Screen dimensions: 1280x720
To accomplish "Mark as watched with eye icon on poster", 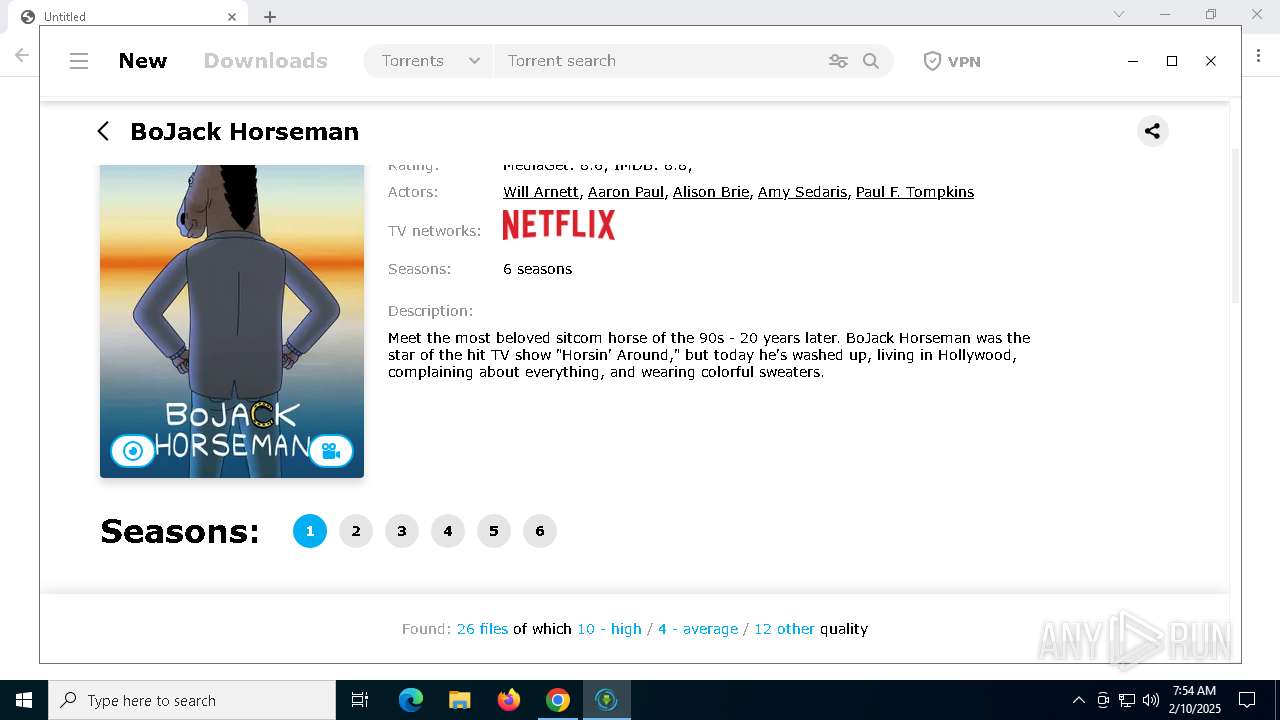I will click(133, 451).
